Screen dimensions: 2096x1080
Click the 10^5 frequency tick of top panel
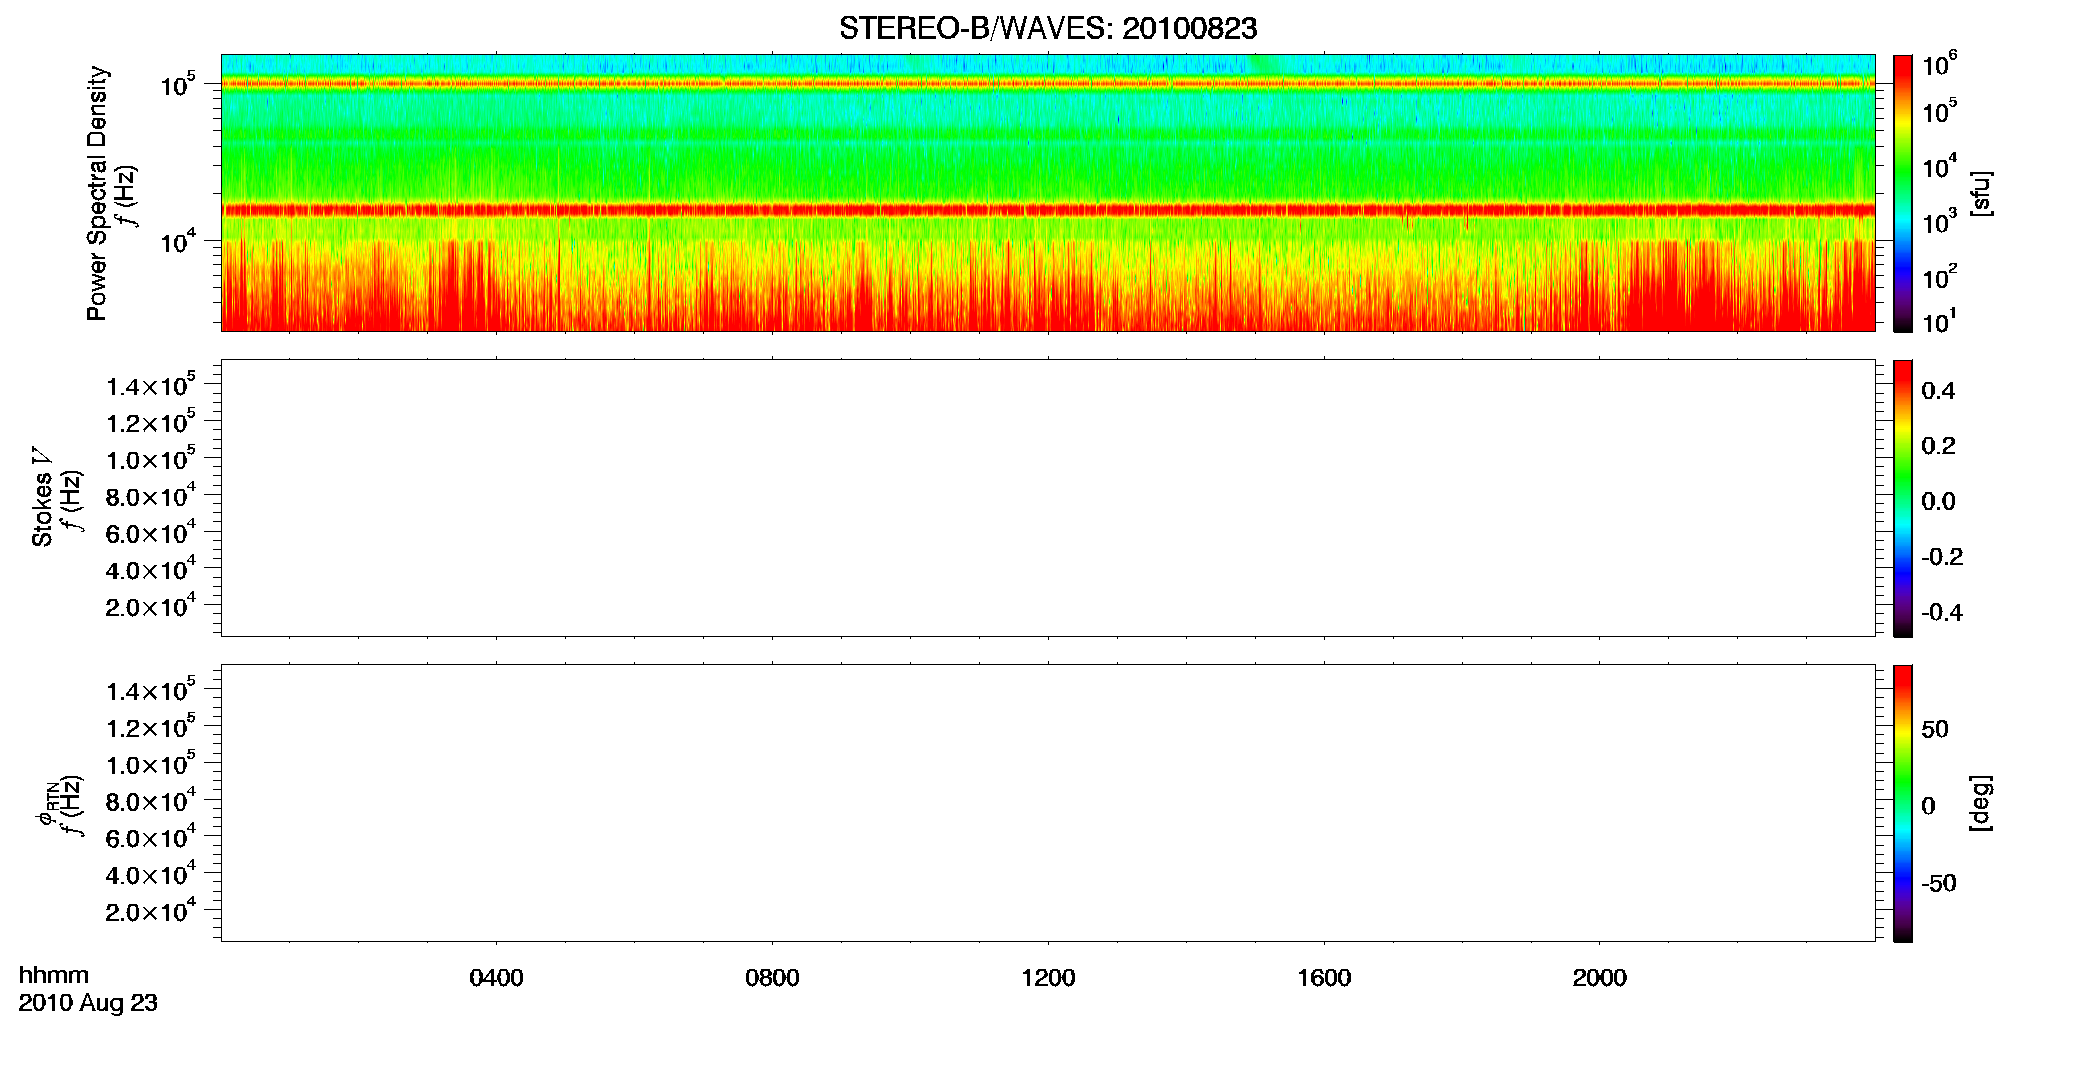pos(177,85)
